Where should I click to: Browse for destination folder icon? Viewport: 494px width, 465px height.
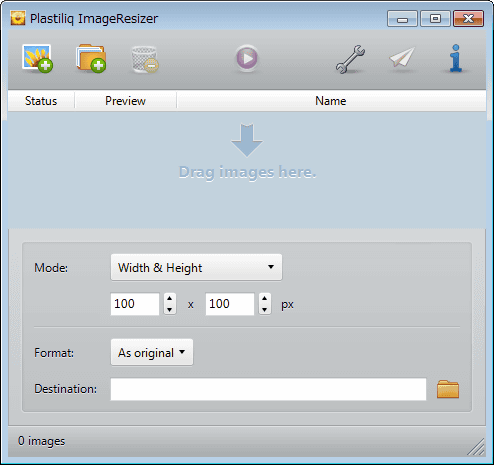448,389
